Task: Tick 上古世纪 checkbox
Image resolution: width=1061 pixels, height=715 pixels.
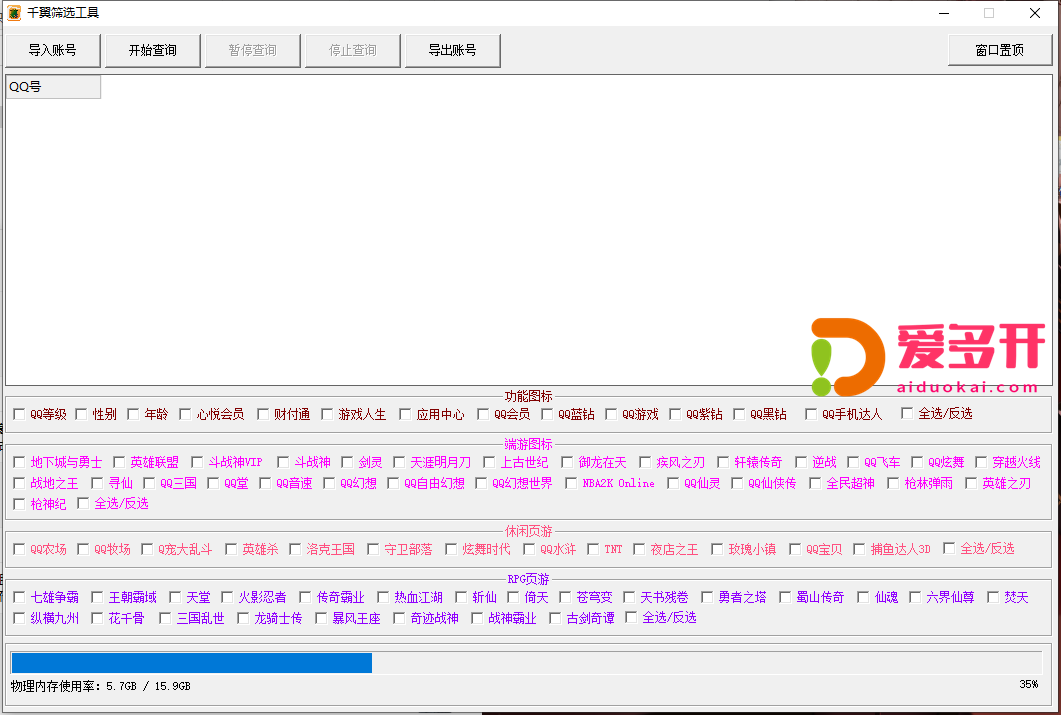Action: tap(489, 462)
